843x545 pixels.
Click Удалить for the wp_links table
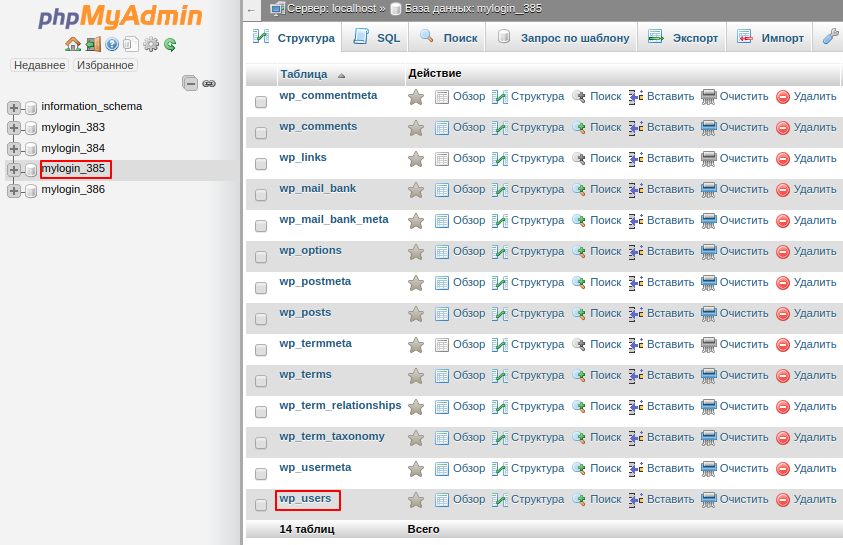pos(806,158)
